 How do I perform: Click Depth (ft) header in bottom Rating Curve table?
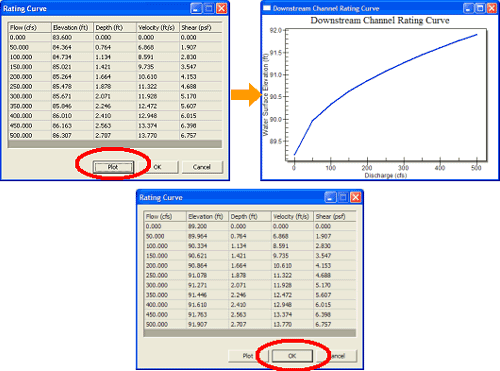click(x=250, y=217)
